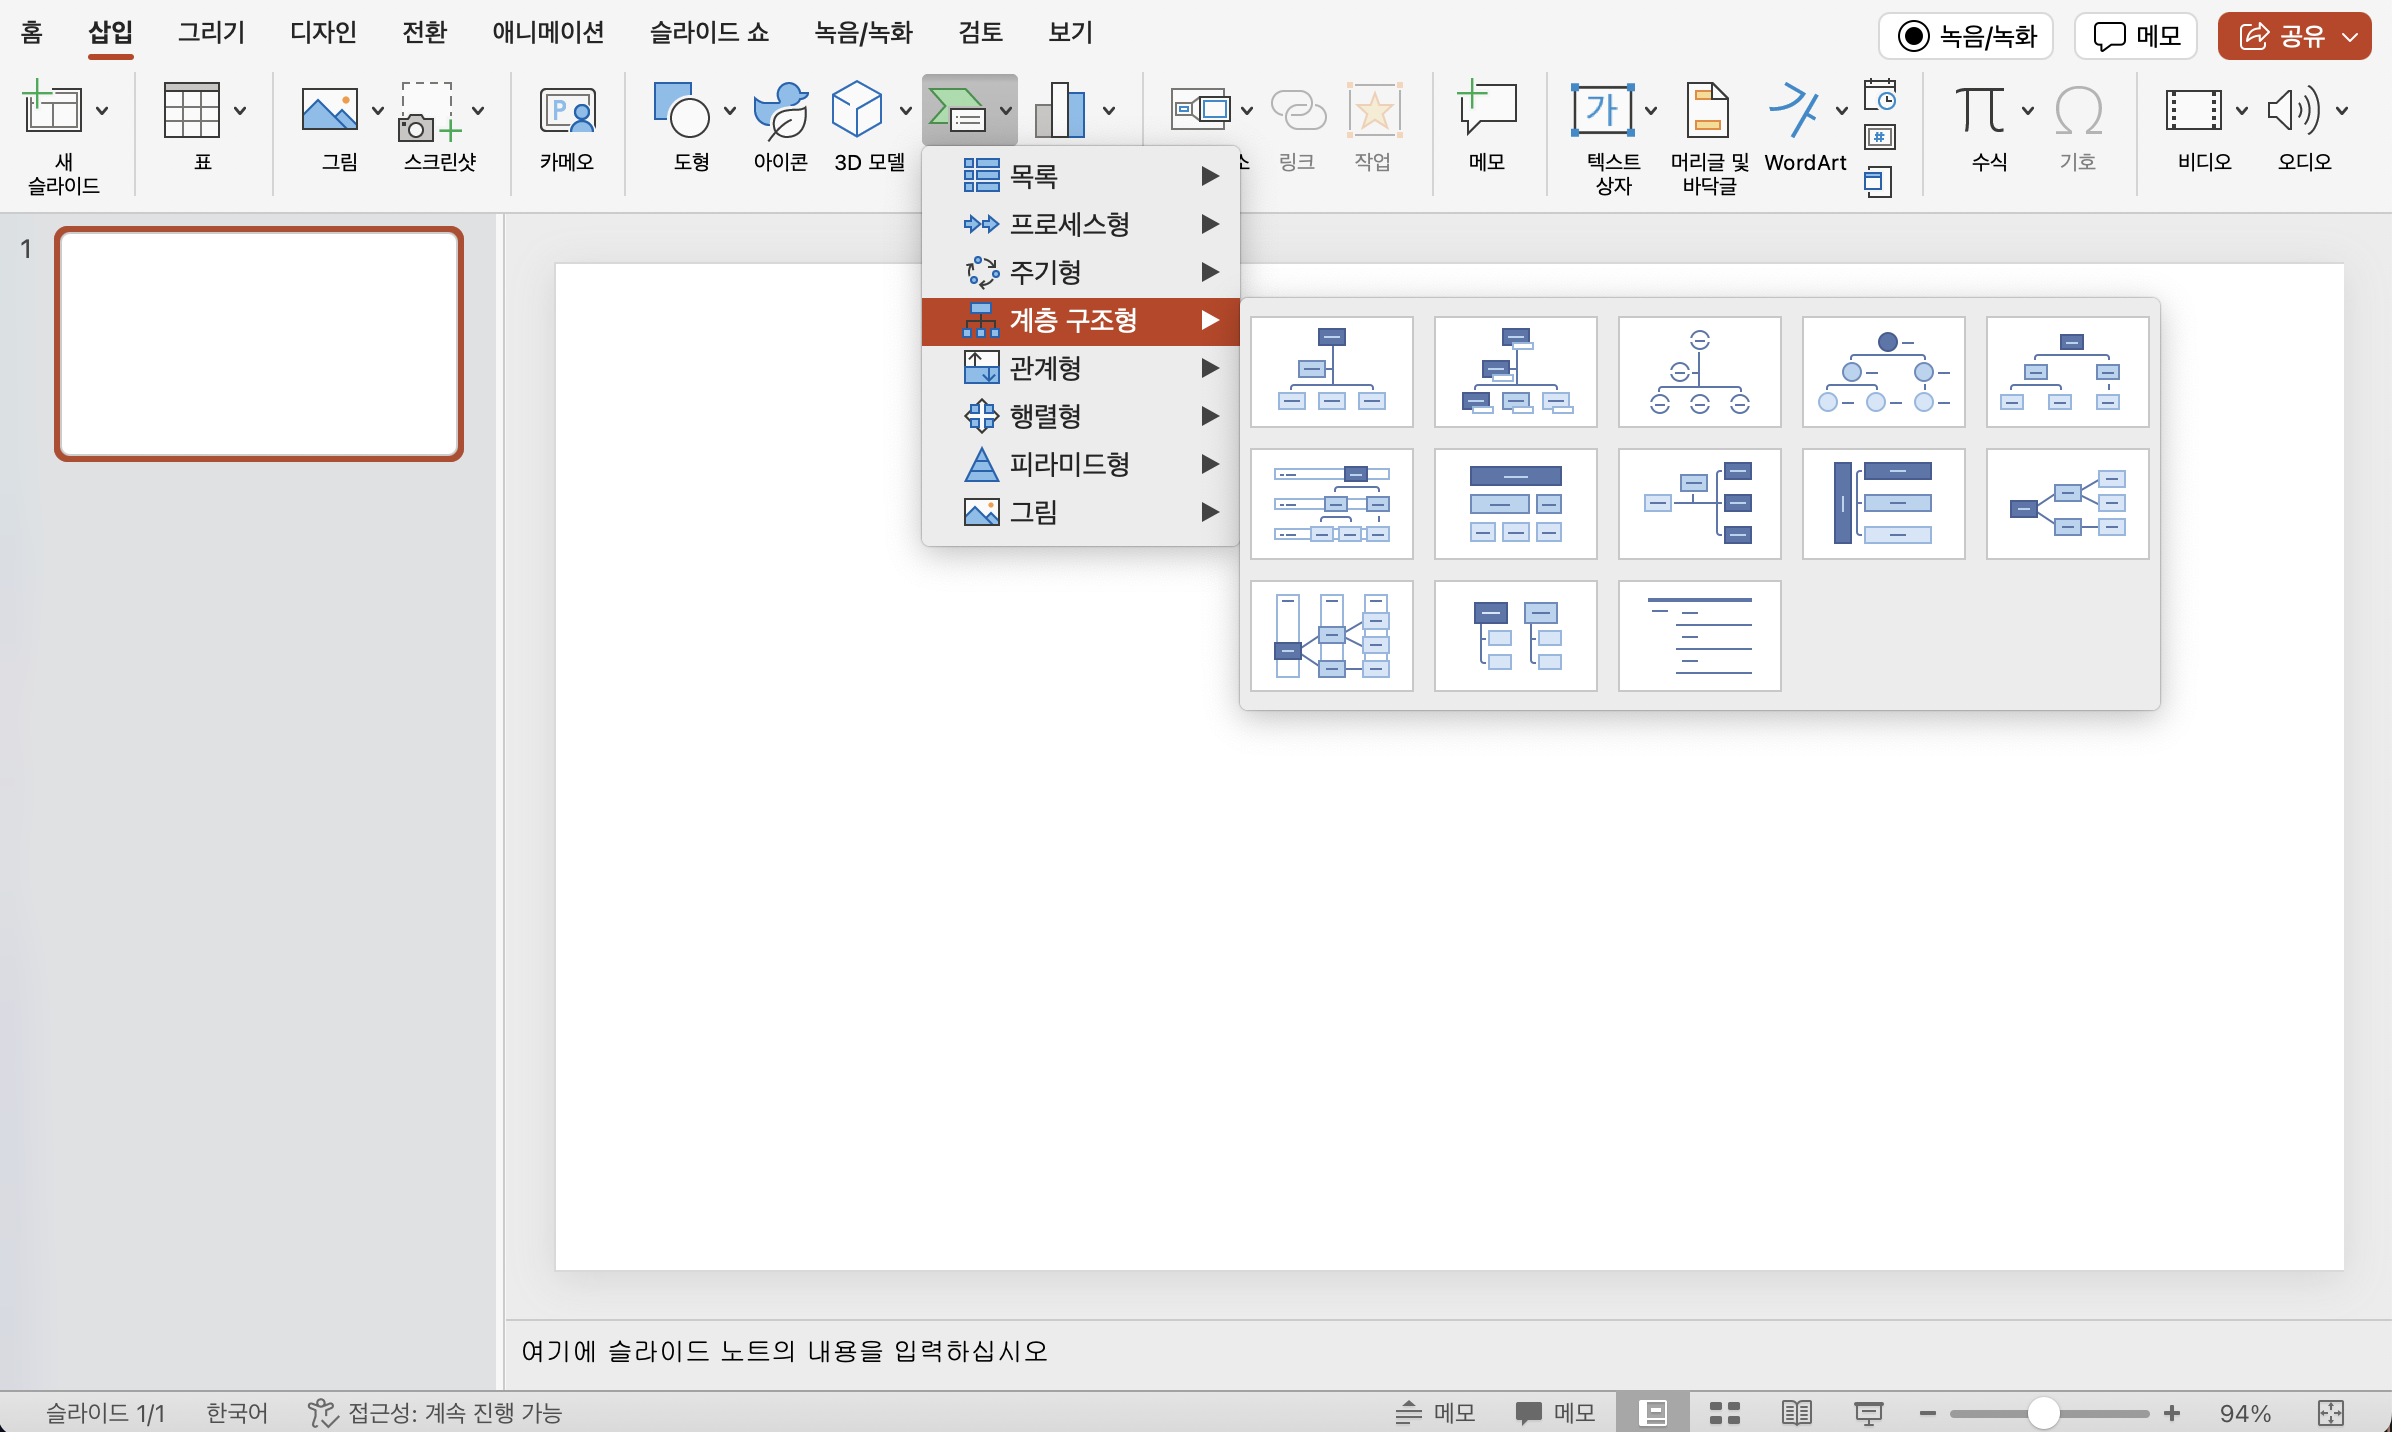Click the Cameo (카메오) icon
Image resolution: width=2392 pixels, height=1432 pixels.
pos(567,110)
